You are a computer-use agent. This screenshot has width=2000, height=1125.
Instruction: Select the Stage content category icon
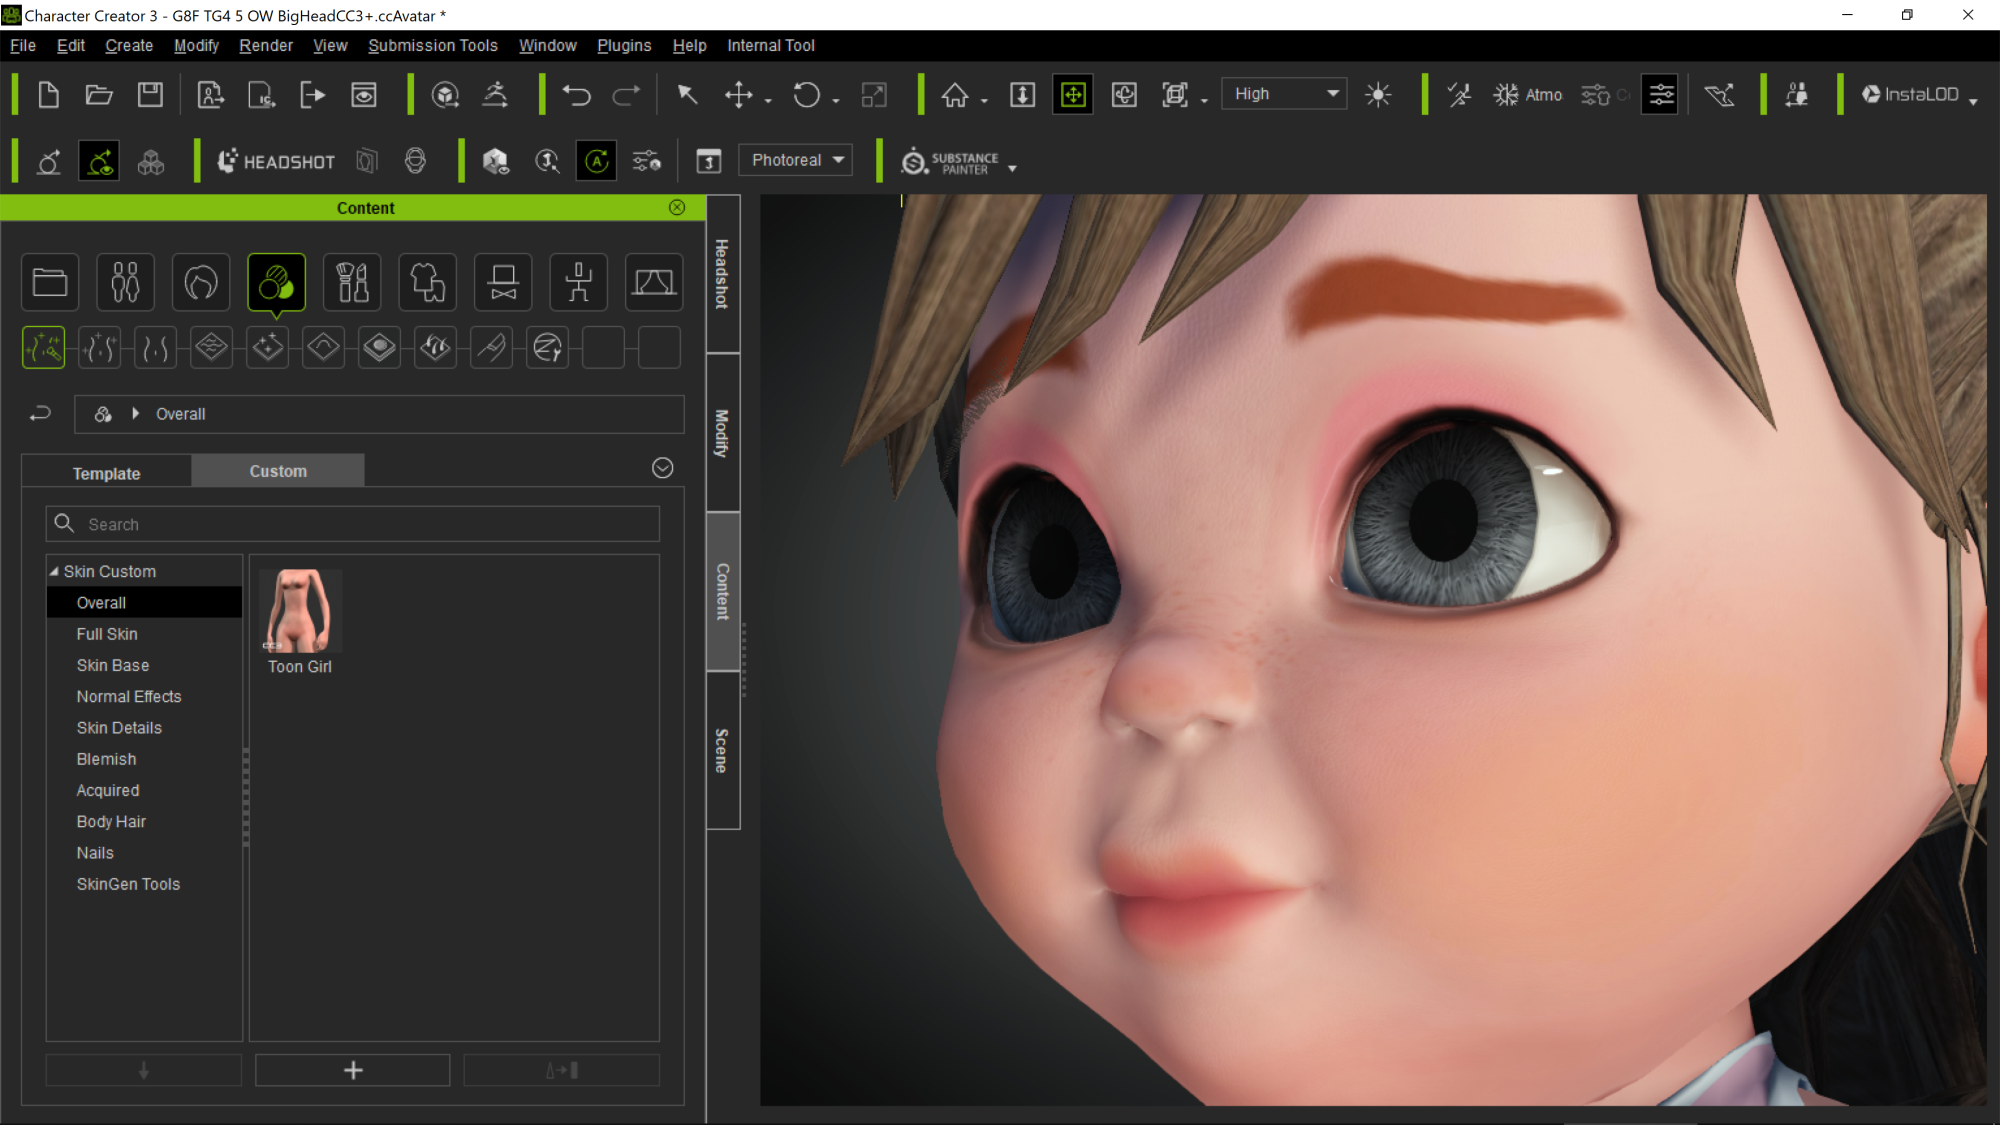coord(654,283)
